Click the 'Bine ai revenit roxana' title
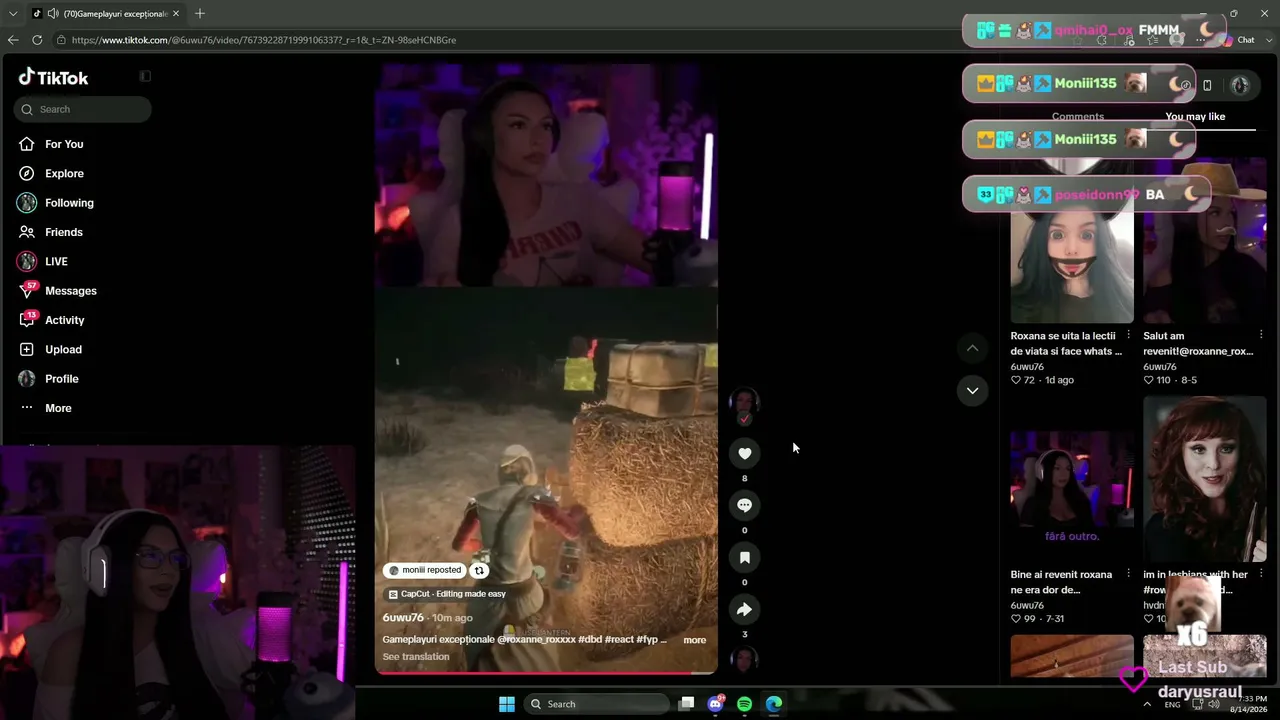 1061,582
